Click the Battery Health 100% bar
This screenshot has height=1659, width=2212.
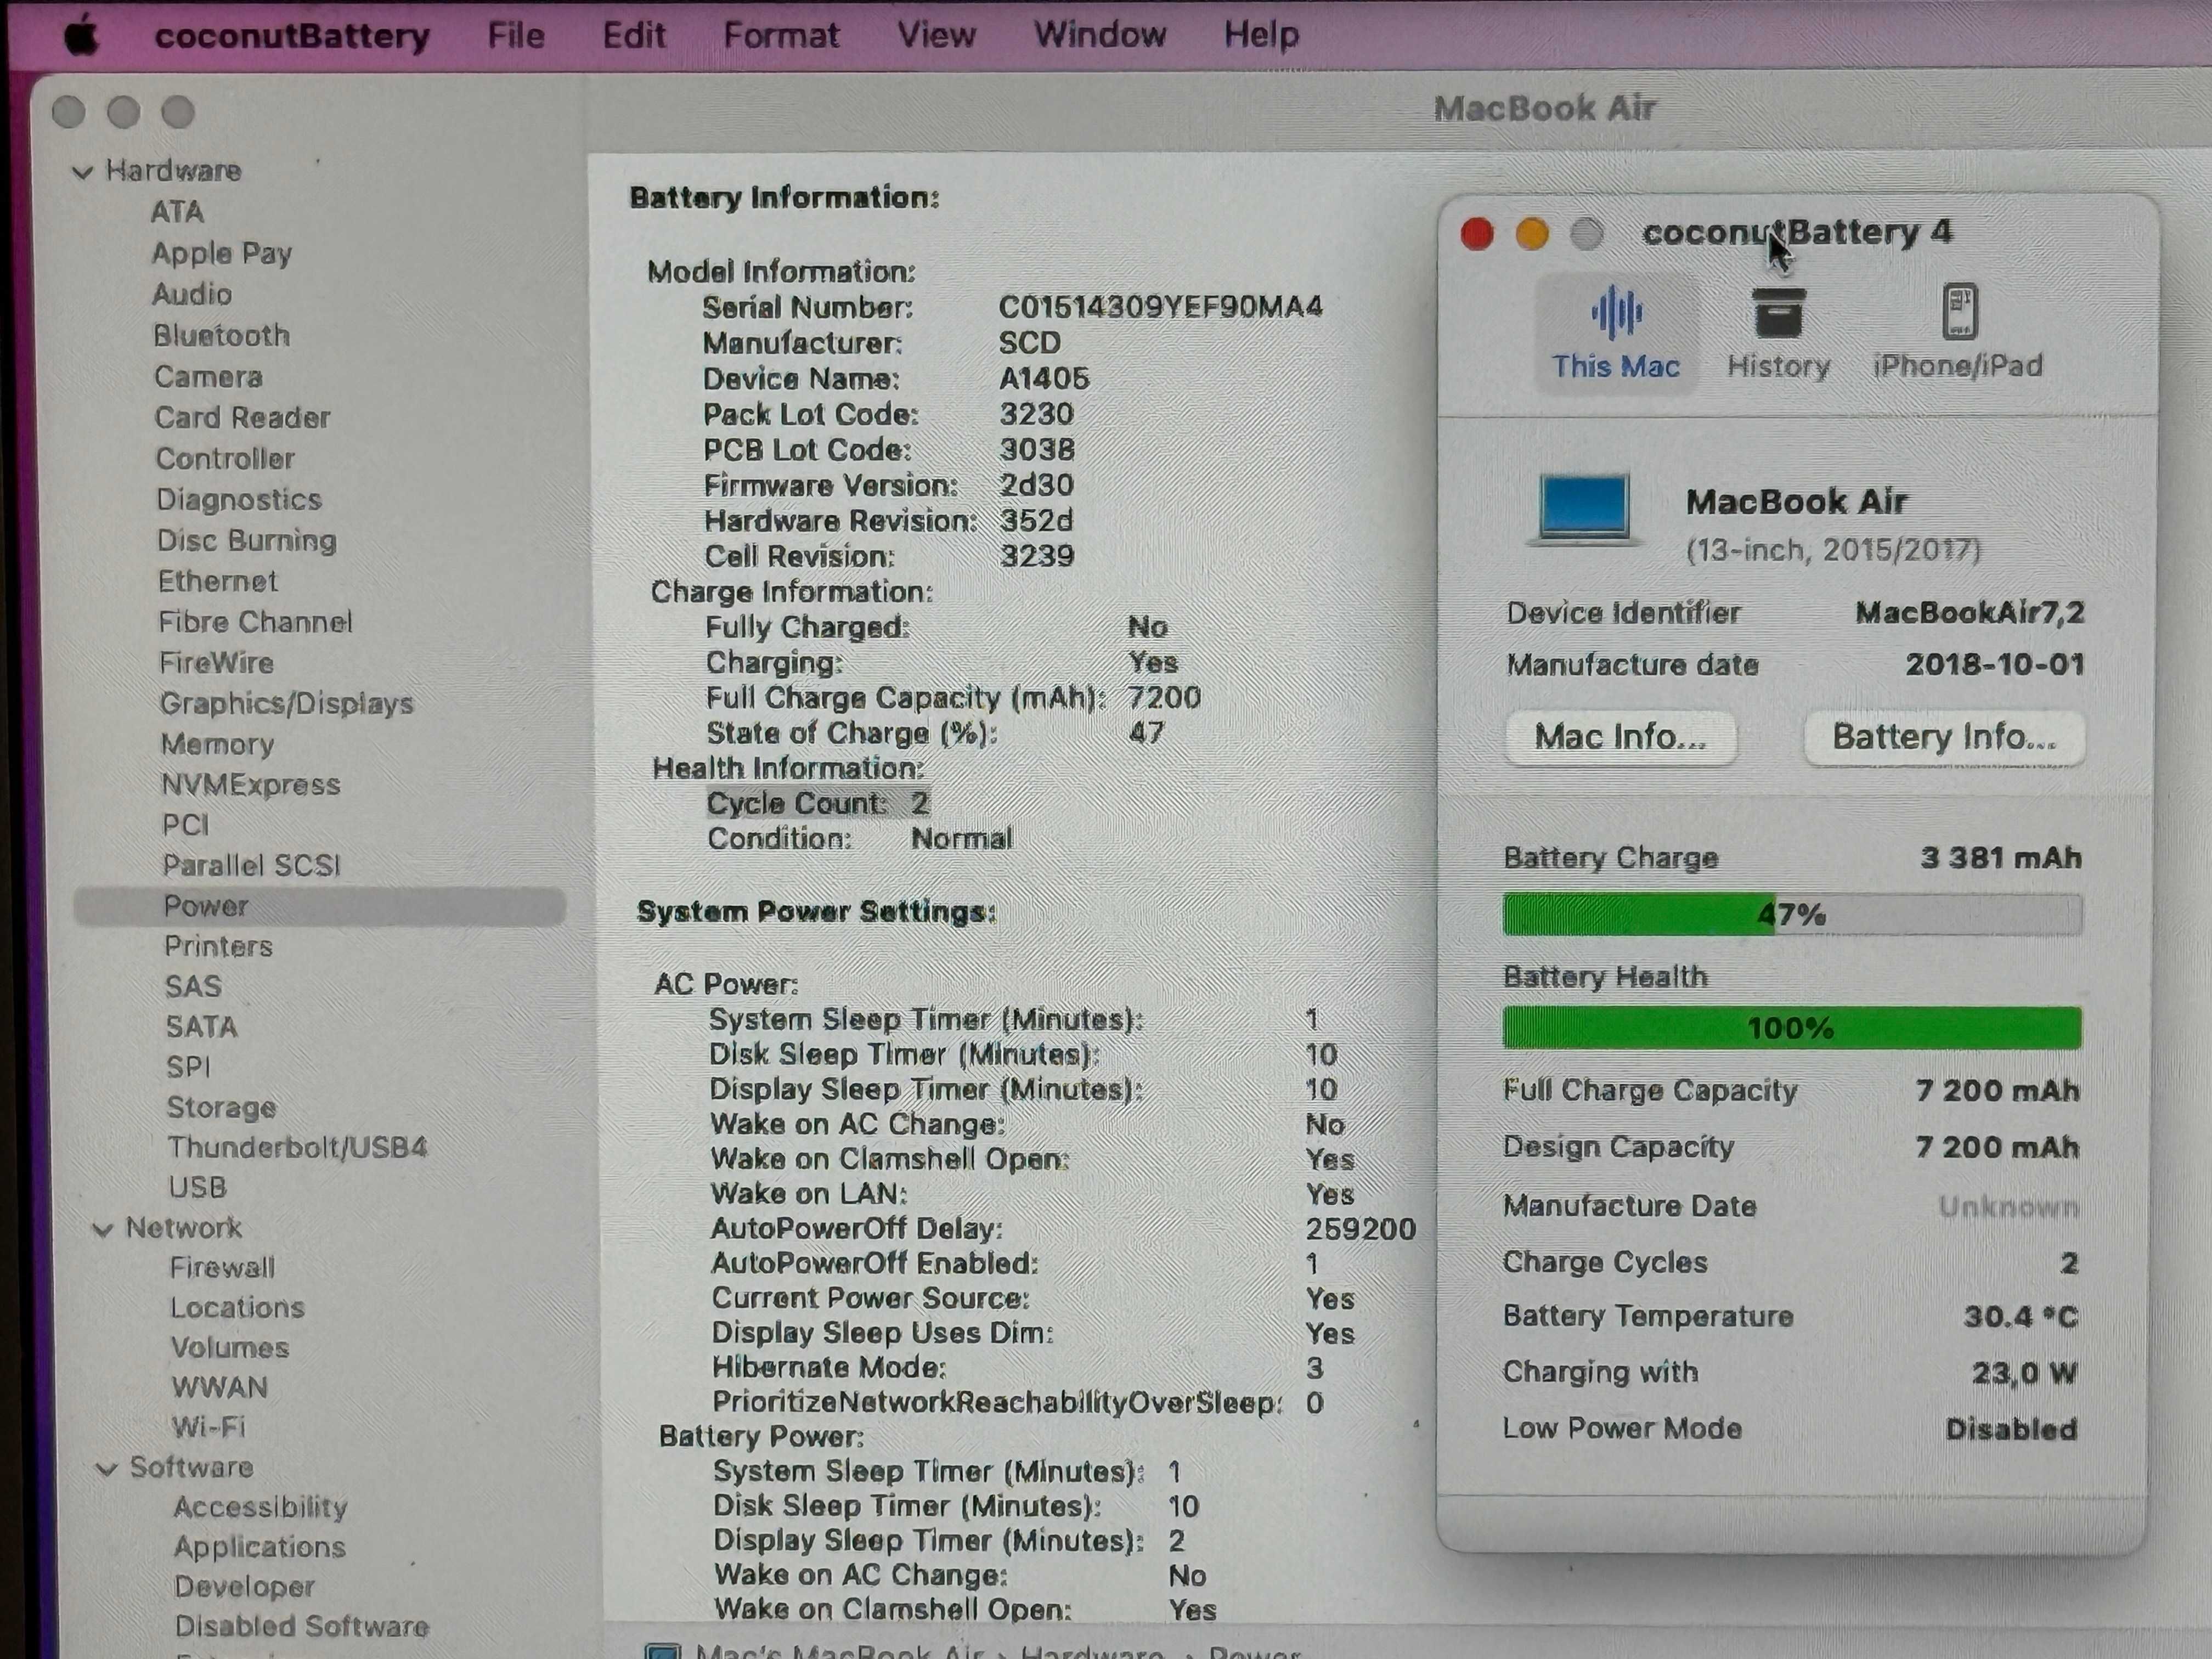click(1792, 1028)
